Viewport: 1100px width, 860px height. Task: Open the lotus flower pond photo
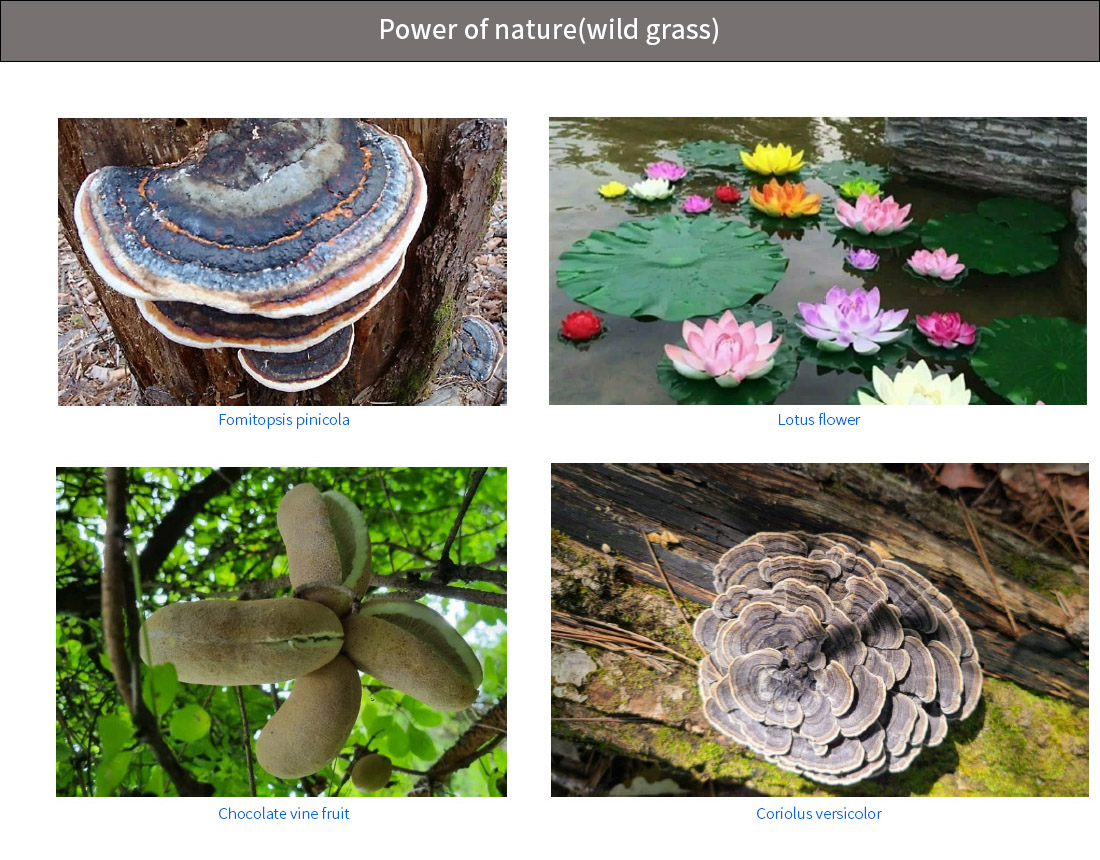click(x=818, y=261)
